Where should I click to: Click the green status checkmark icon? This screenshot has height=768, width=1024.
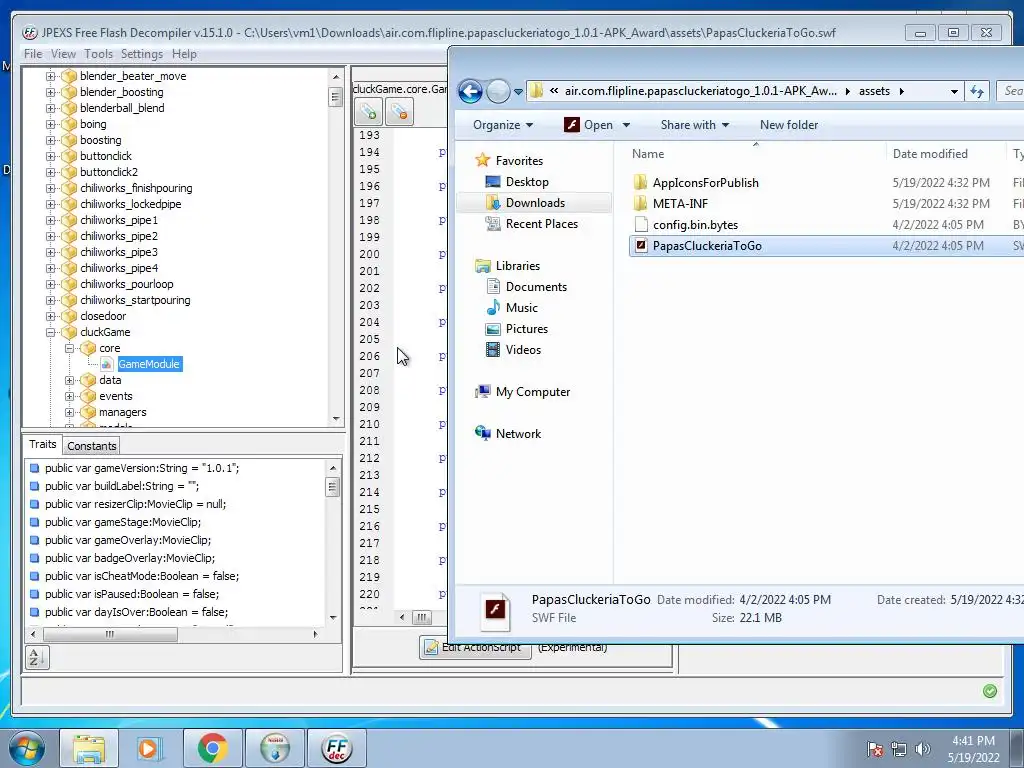tap(989, 691)
